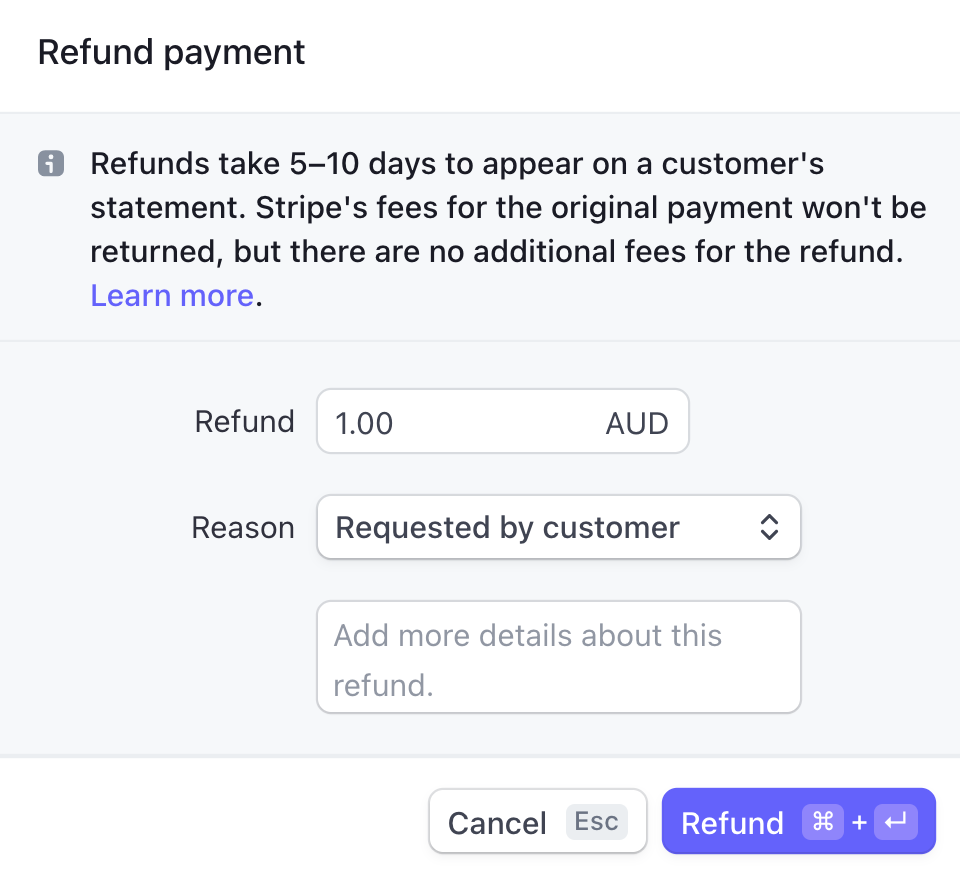The image size is (960, 882).
Task: Click the Refund field label
Action: click(x=244, y=421)
